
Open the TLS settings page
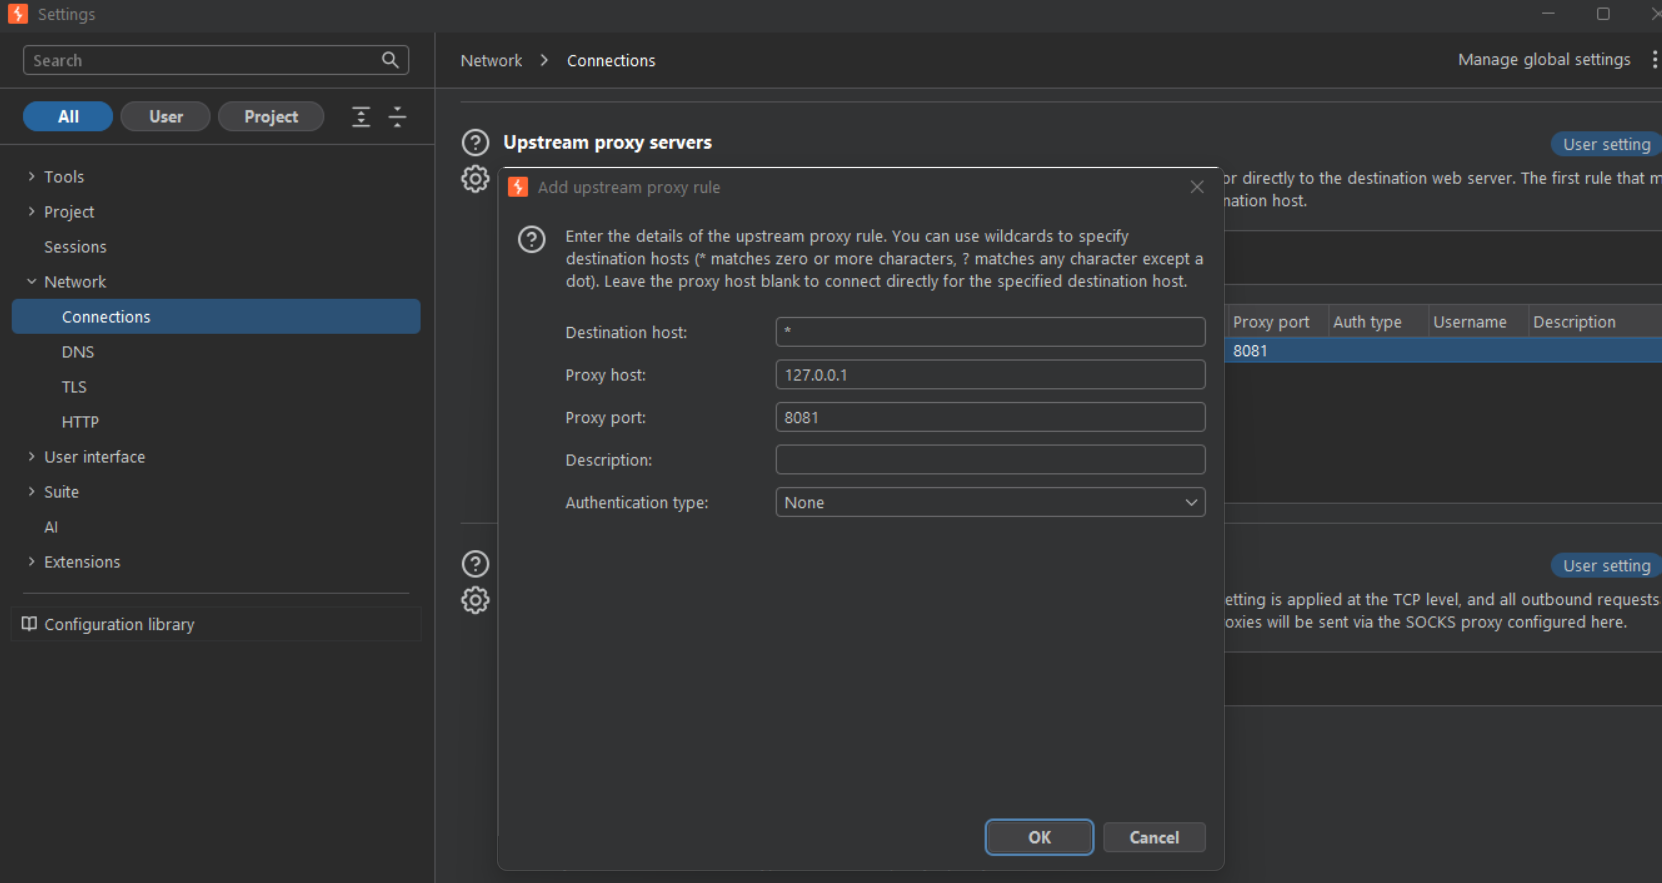(74, 387)
